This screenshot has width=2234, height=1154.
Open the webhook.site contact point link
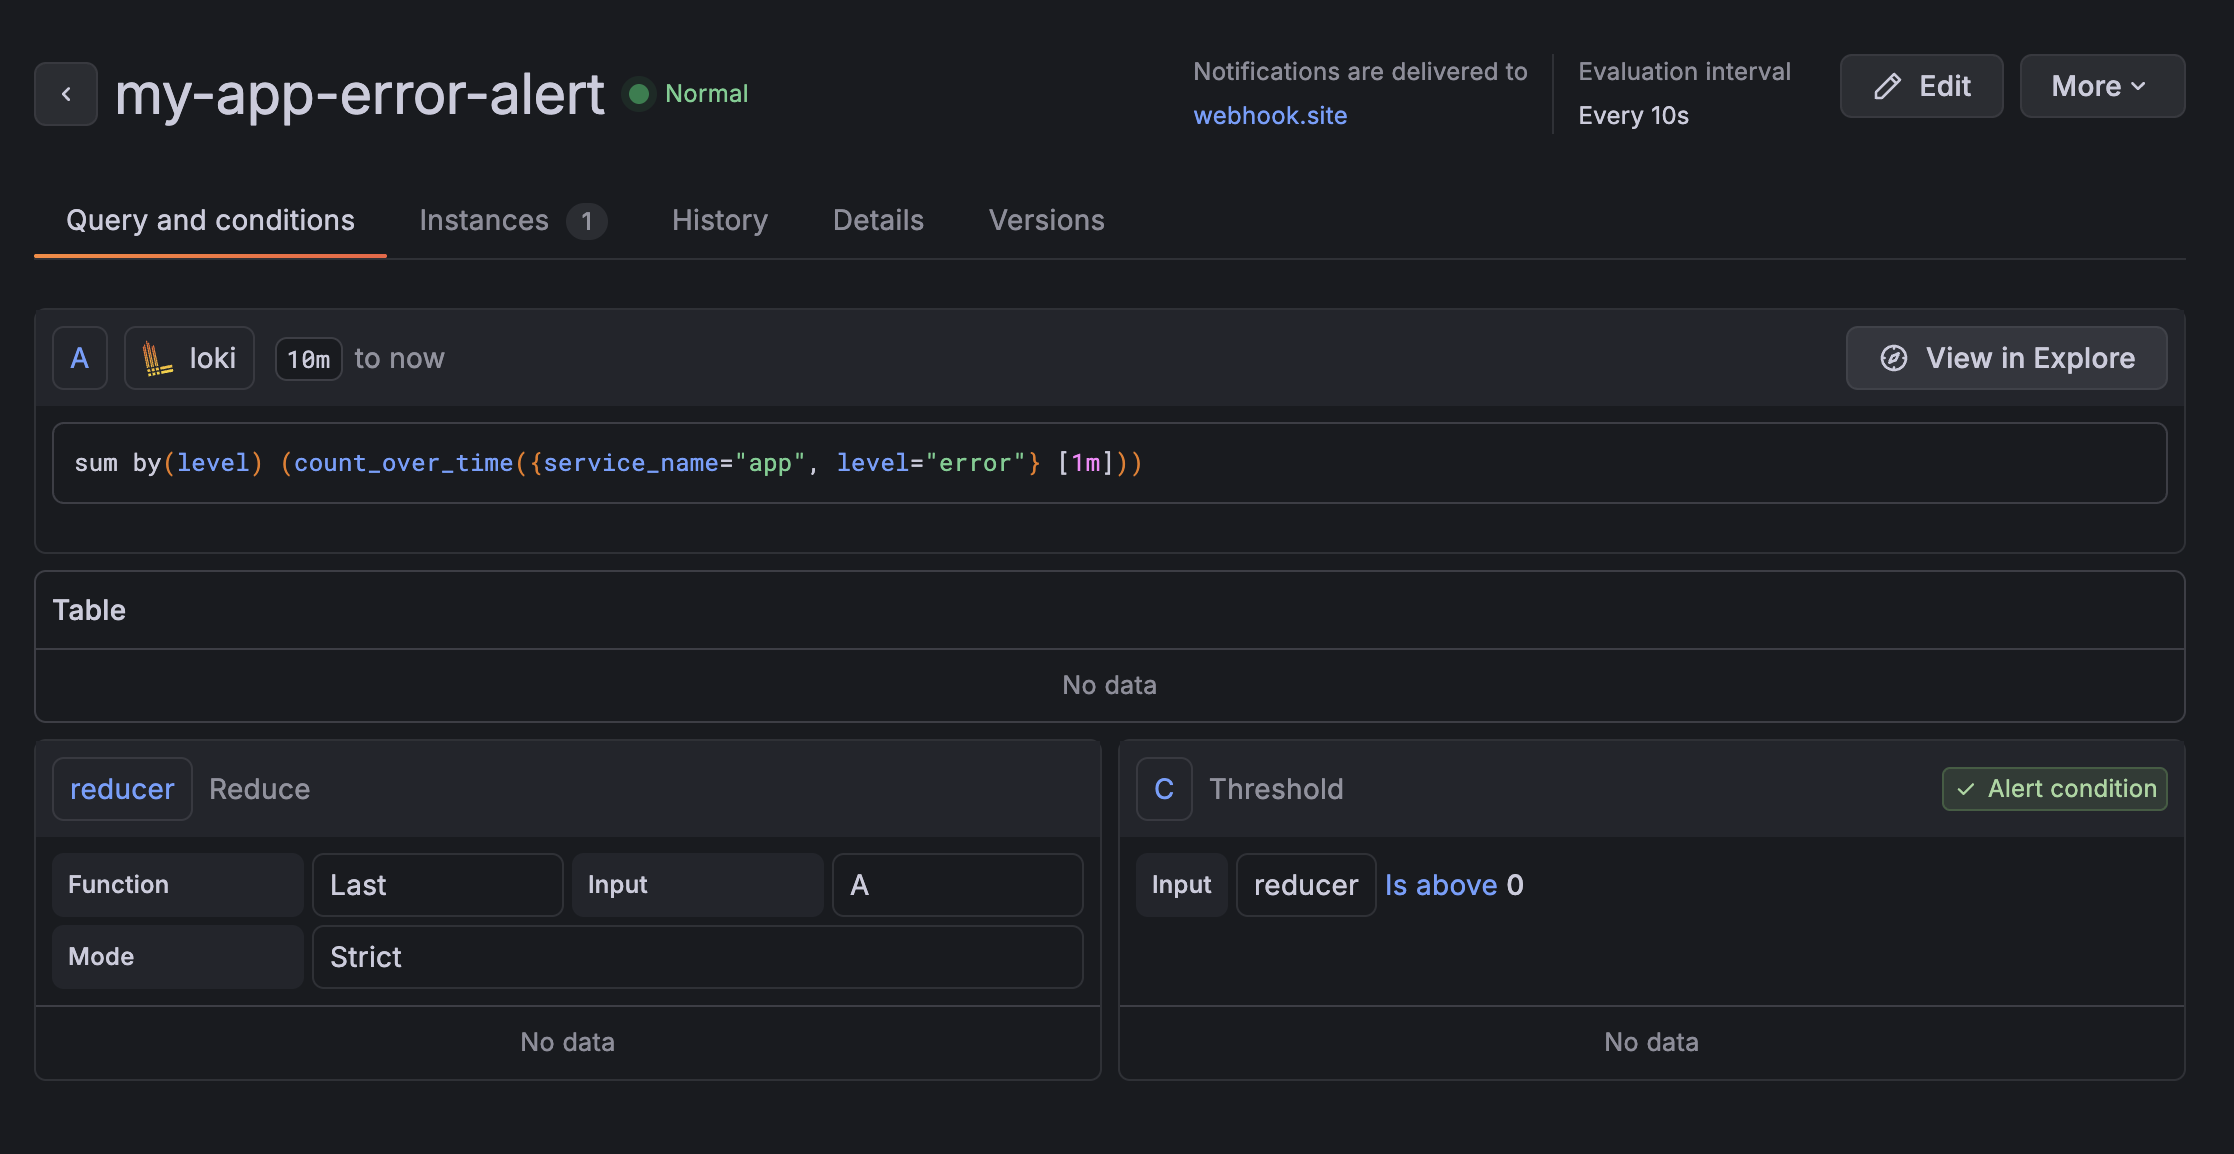pyautogui.click(x=1270, y=116)
